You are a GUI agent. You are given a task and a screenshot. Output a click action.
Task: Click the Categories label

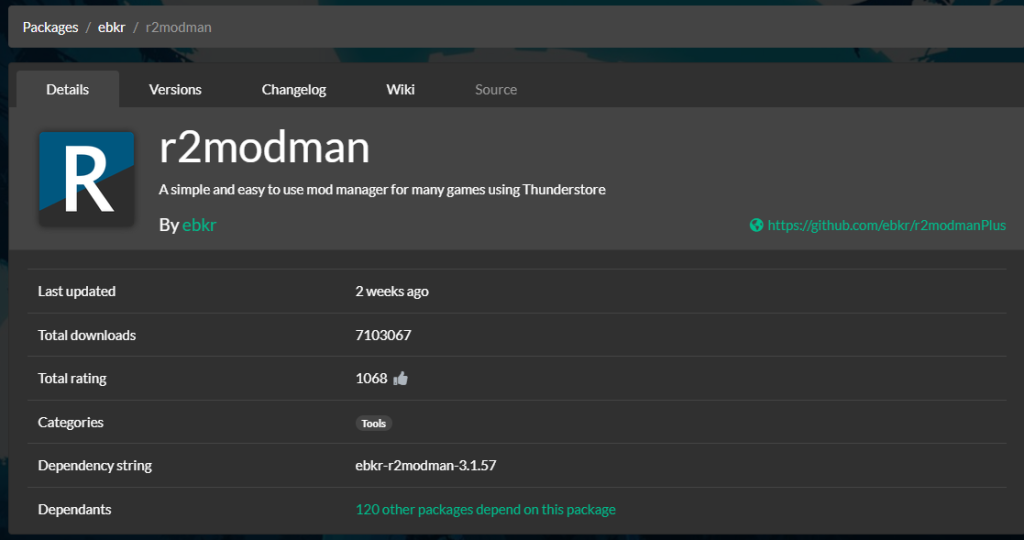(71, 422)
